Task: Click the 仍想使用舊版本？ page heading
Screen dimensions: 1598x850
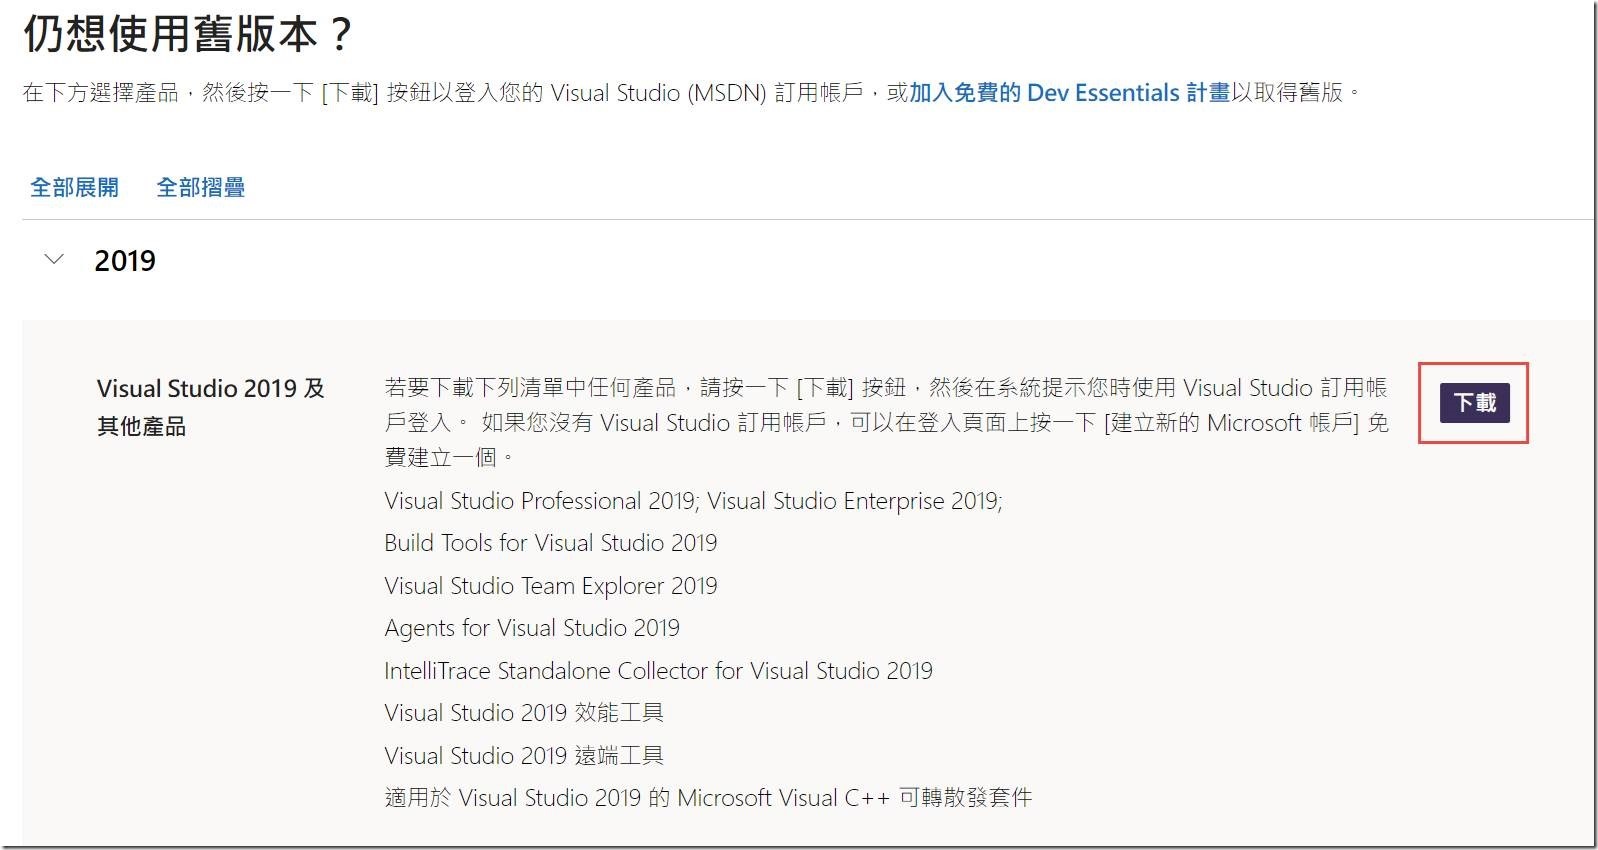Action: pos(188,34)
